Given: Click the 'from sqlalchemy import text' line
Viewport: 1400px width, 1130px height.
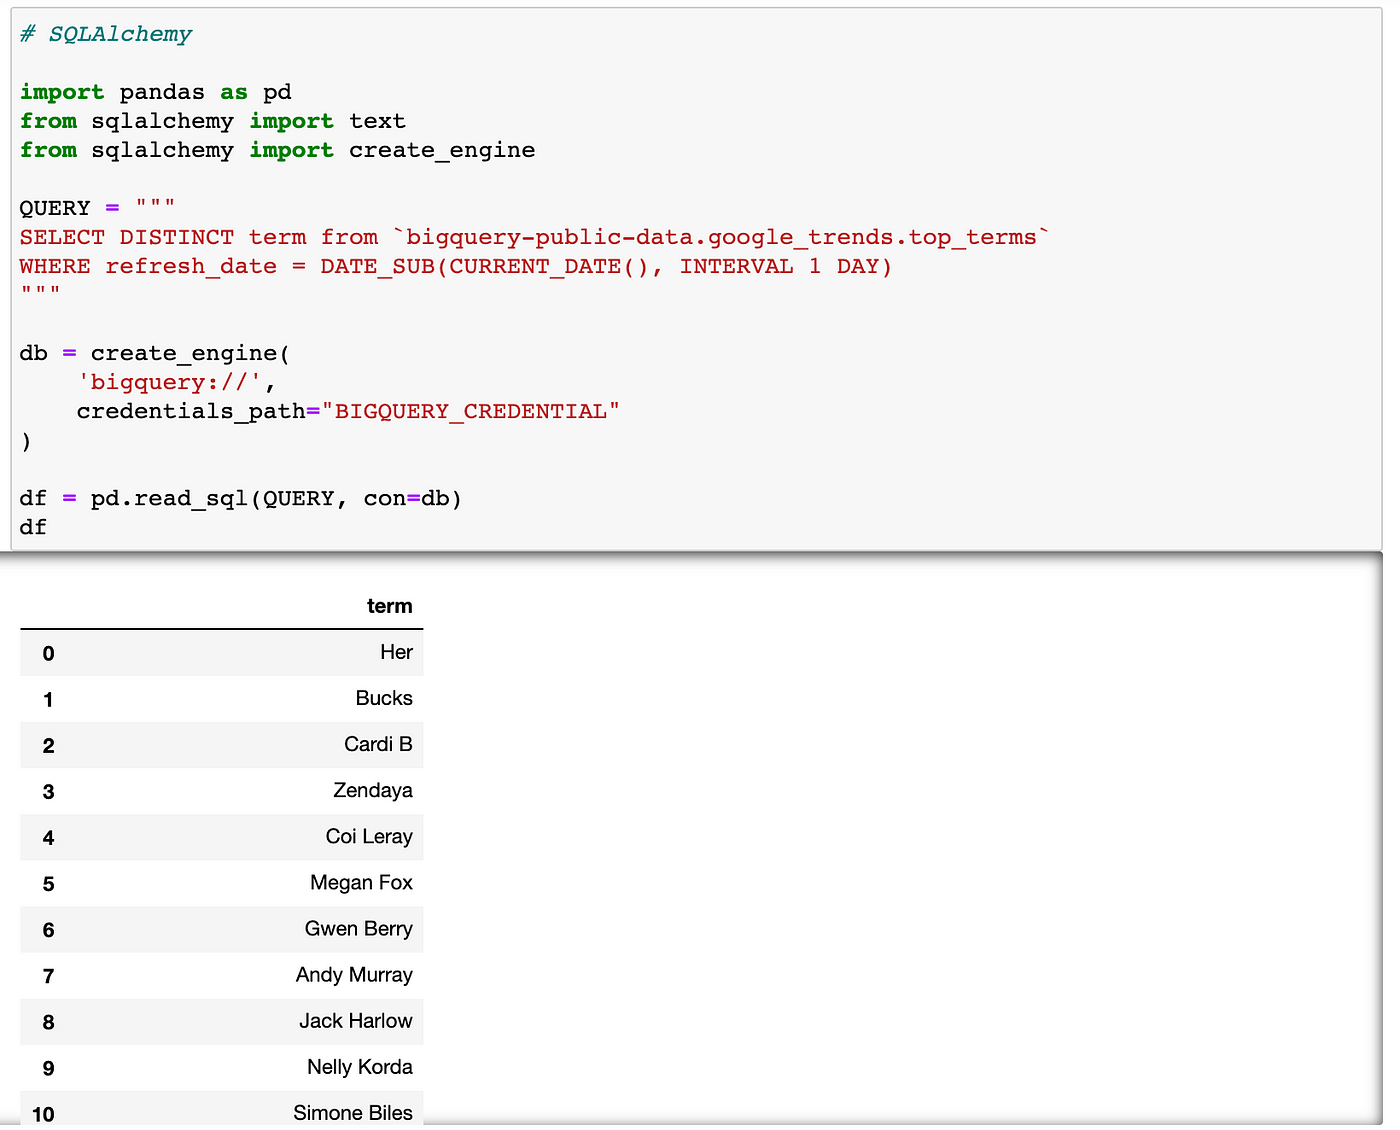Looking at the screenshot, I should pos(213,121).
